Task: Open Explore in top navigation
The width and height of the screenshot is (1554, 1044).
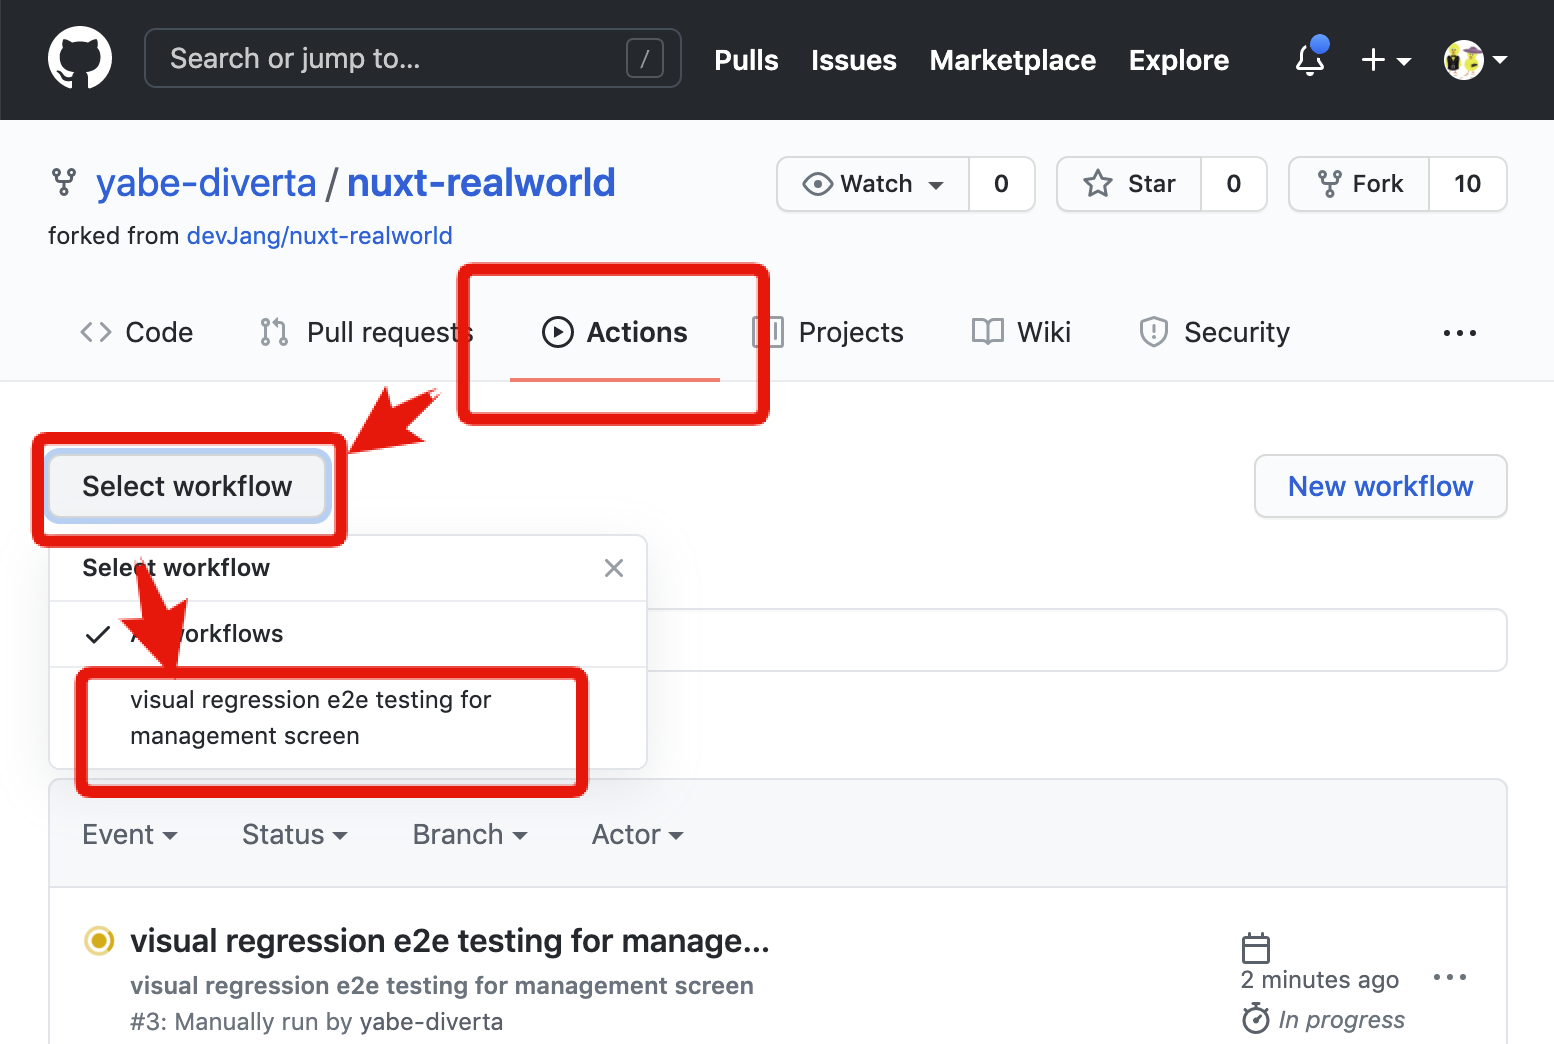Action: (x=1178, y=60)
